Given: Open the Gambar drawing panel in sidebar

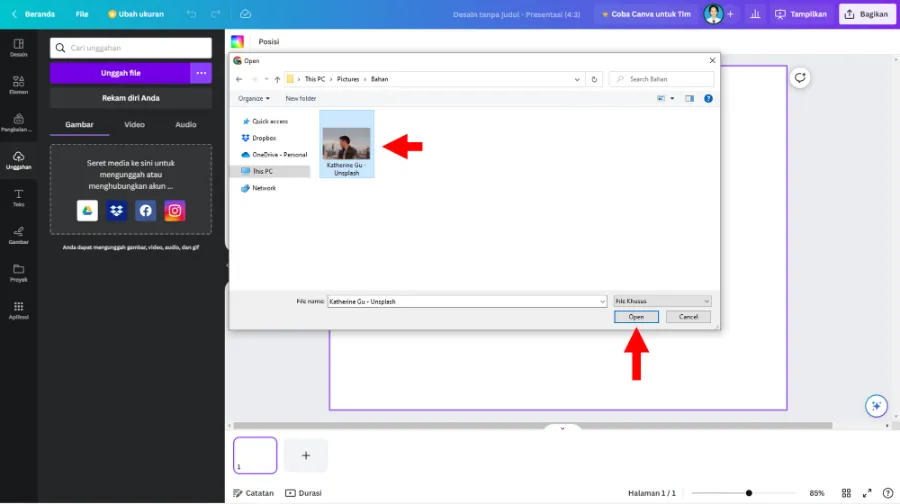Looking at the screenshot, I should pos(18,235).
